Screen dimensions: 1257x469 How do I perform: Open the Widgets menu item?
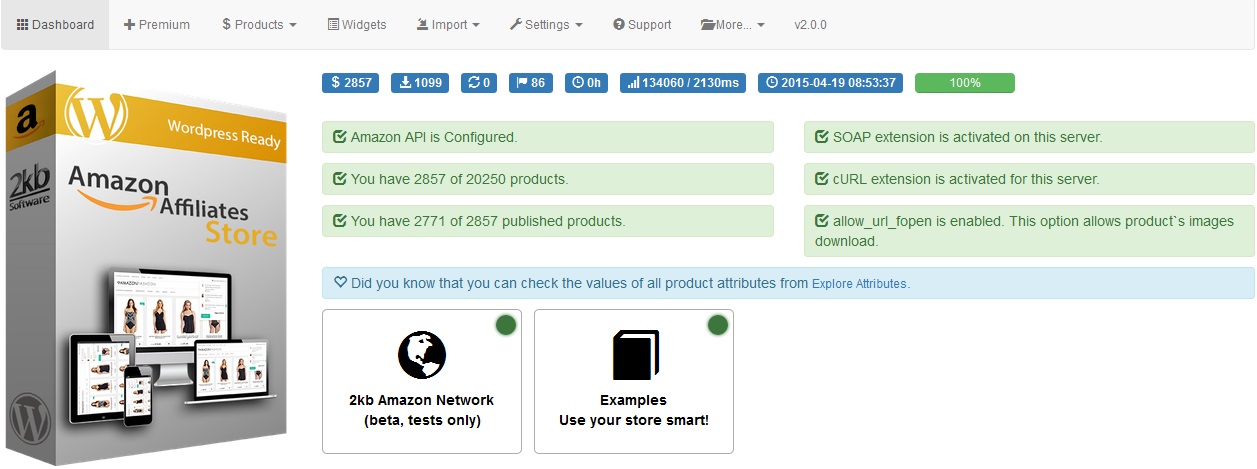[x=357, y=25]
